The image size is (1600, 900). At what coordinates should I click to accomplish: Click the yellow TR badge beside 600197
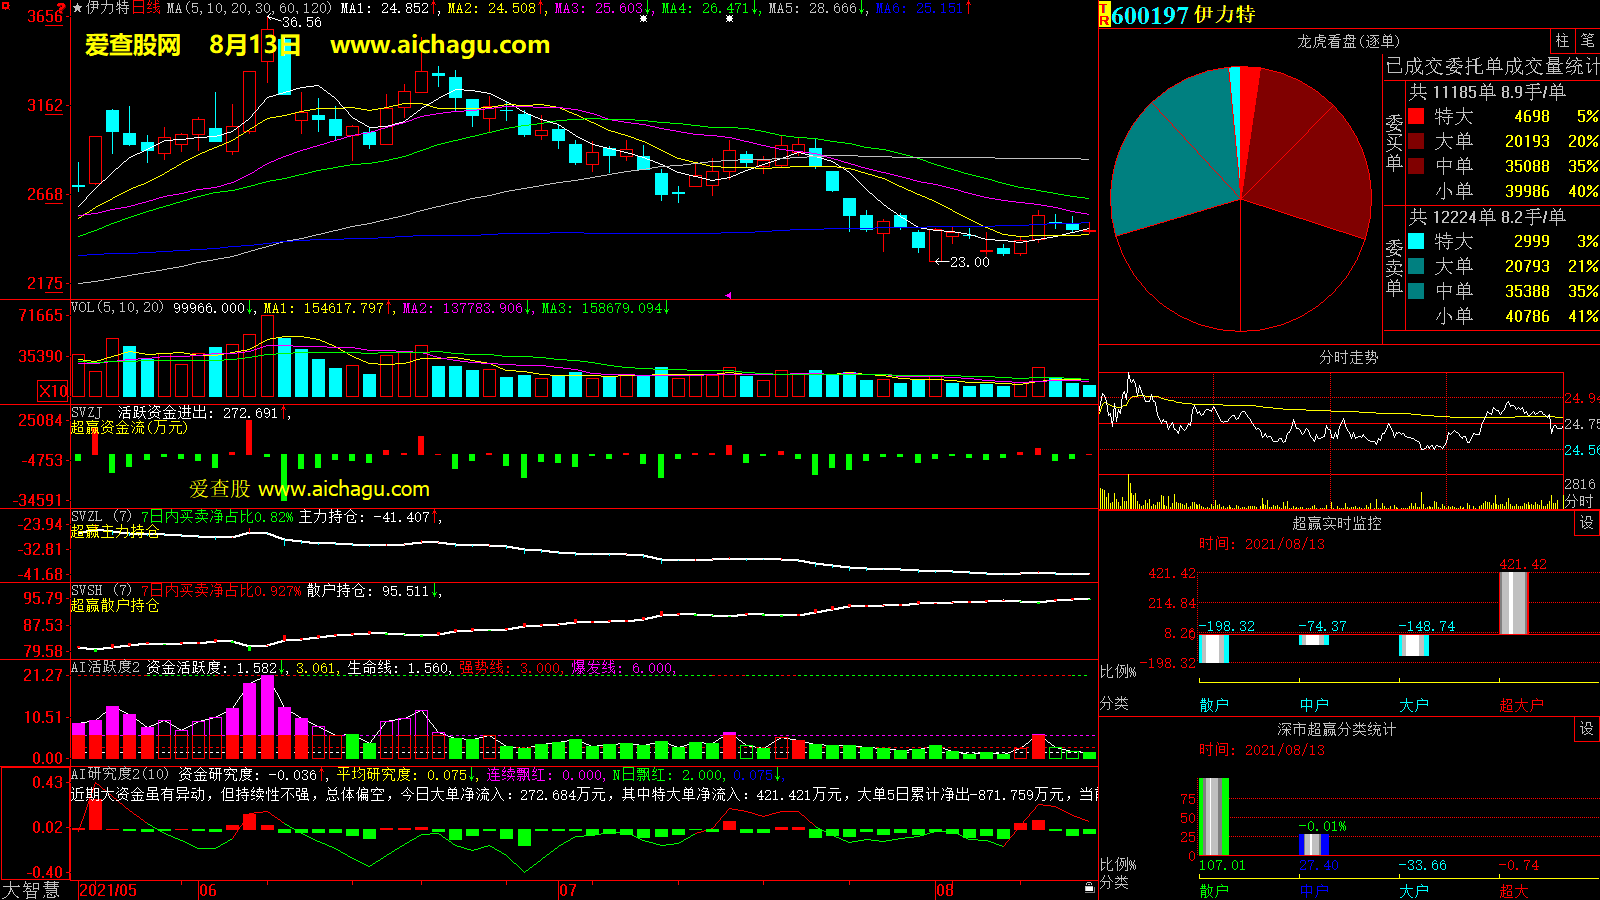[1104, 15]
